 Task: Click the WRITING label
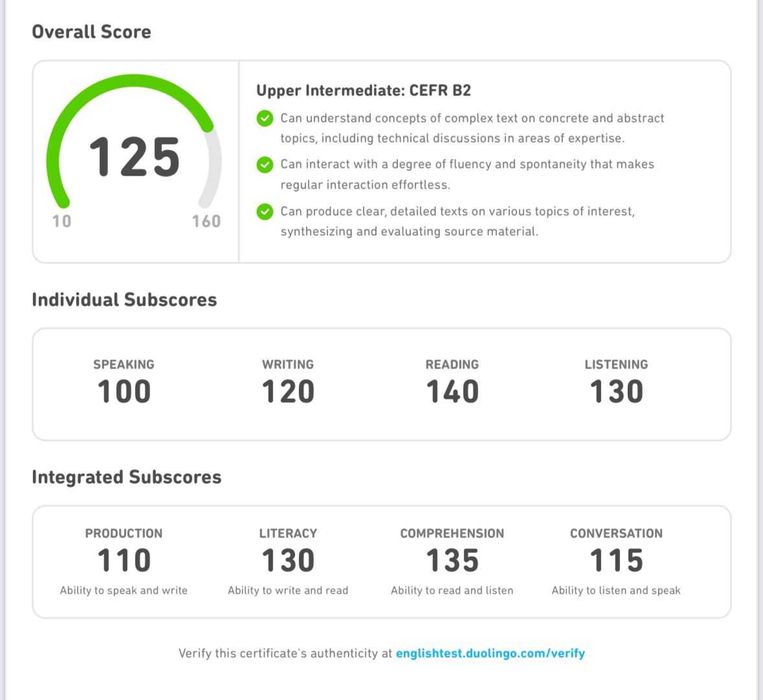288,364
